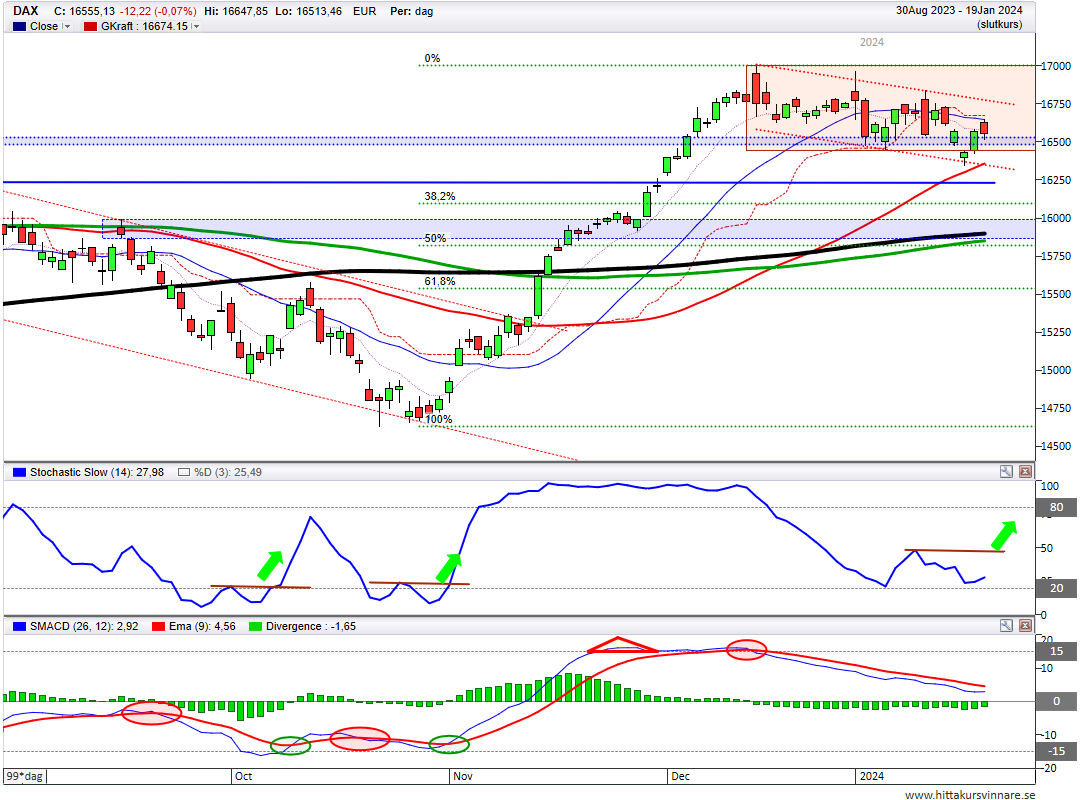Click the blue SMACD color swatch
The image size is (1080, 800).
coord(19,626)
